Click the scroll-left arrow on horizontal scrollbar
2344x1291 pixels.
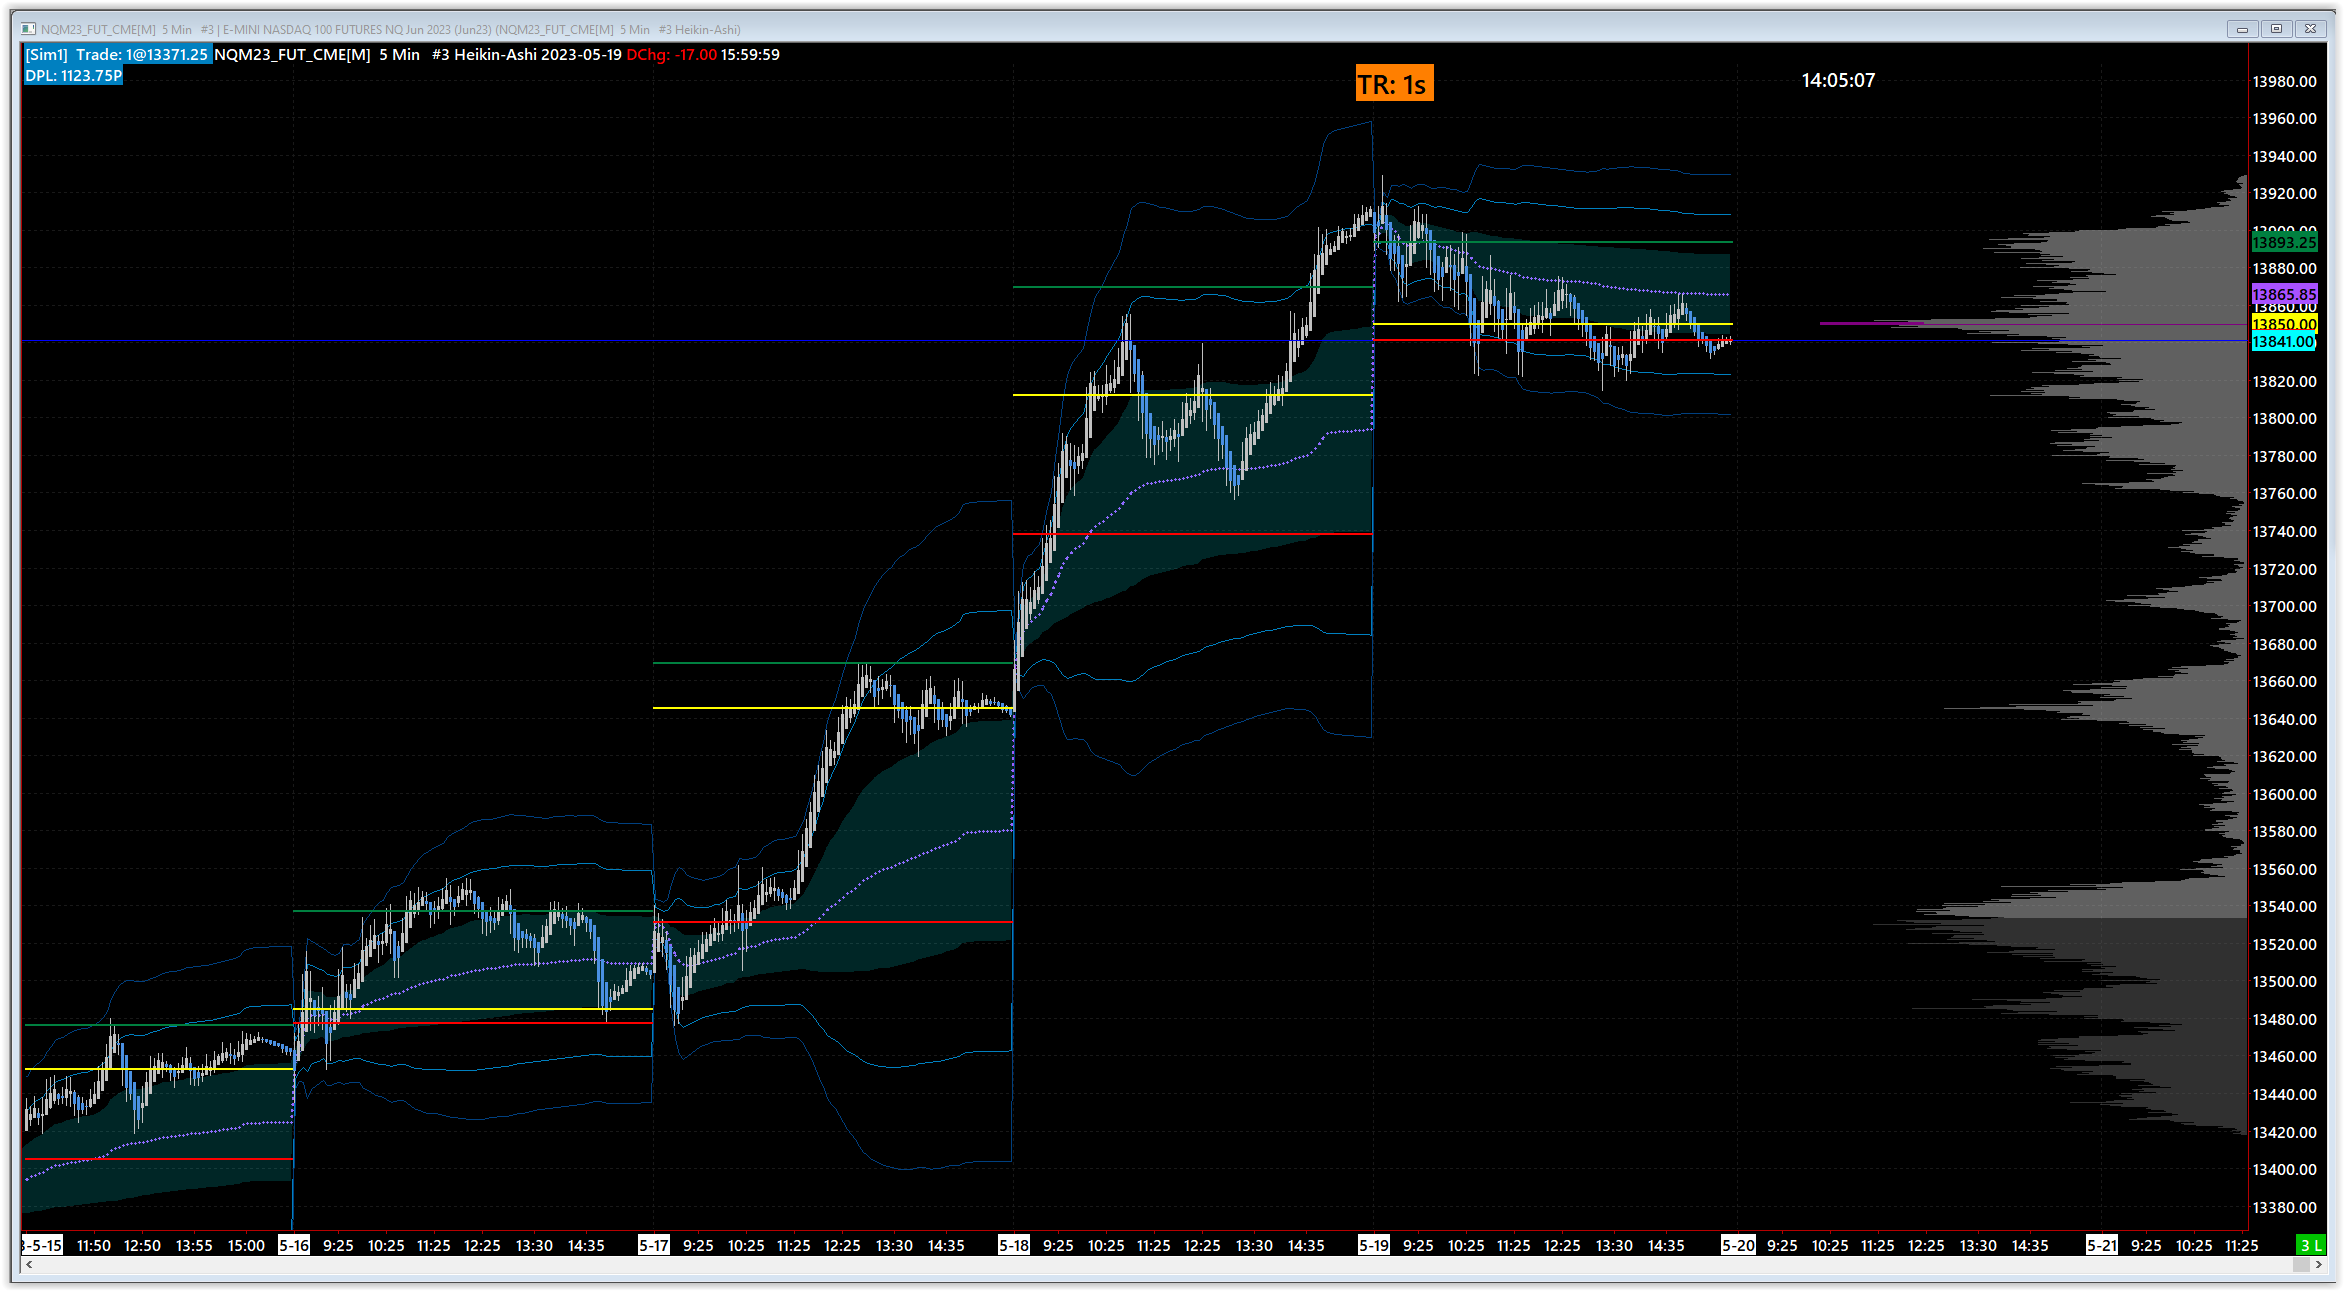[29, 1265]
